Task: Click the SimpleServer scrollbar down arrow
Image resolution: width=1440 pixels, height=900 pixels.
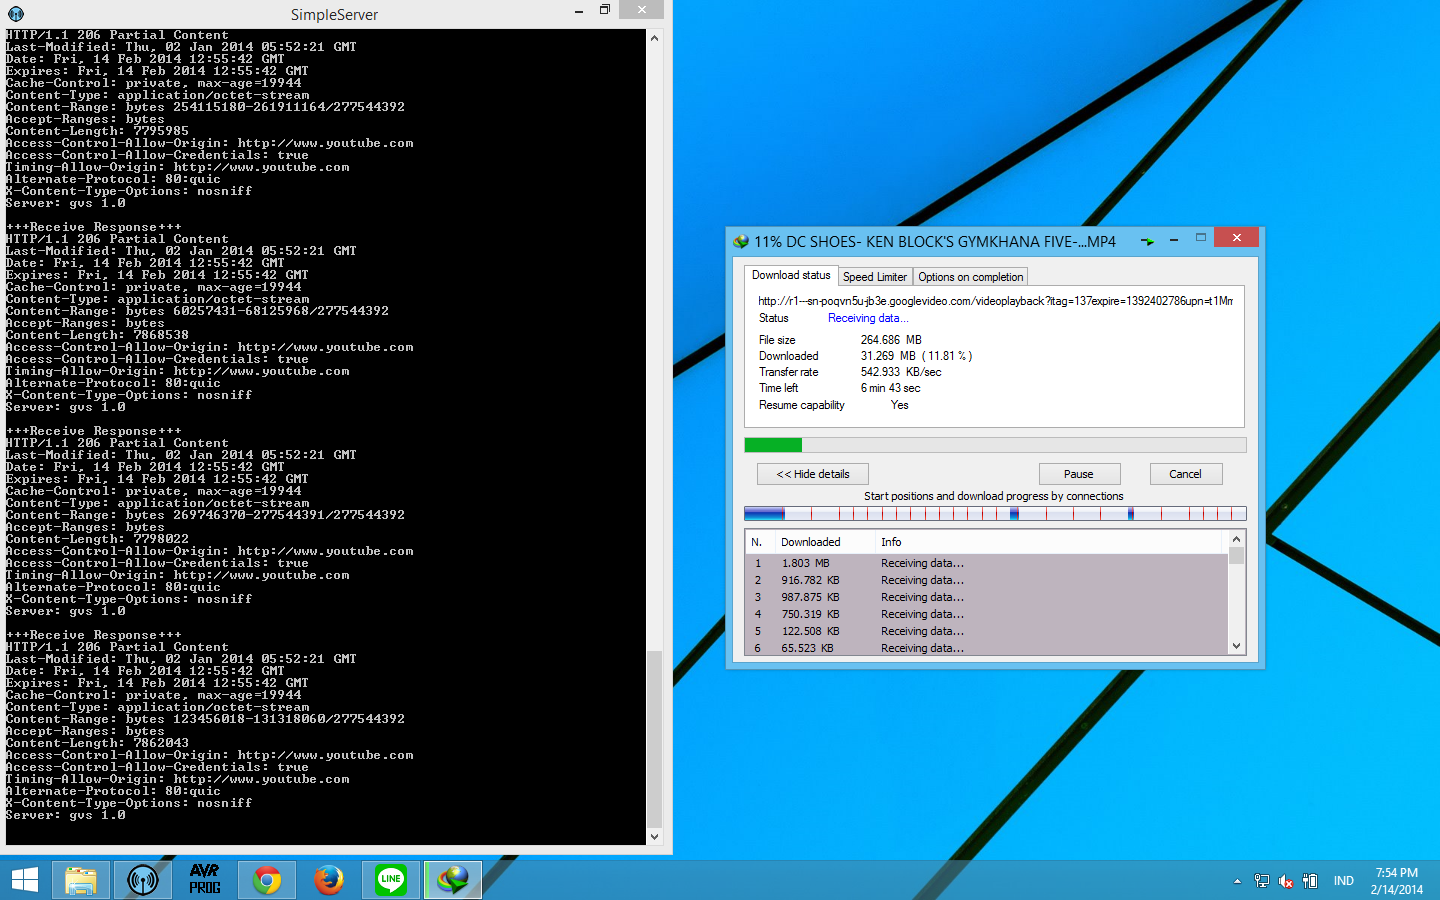Action: click(655, 837)
